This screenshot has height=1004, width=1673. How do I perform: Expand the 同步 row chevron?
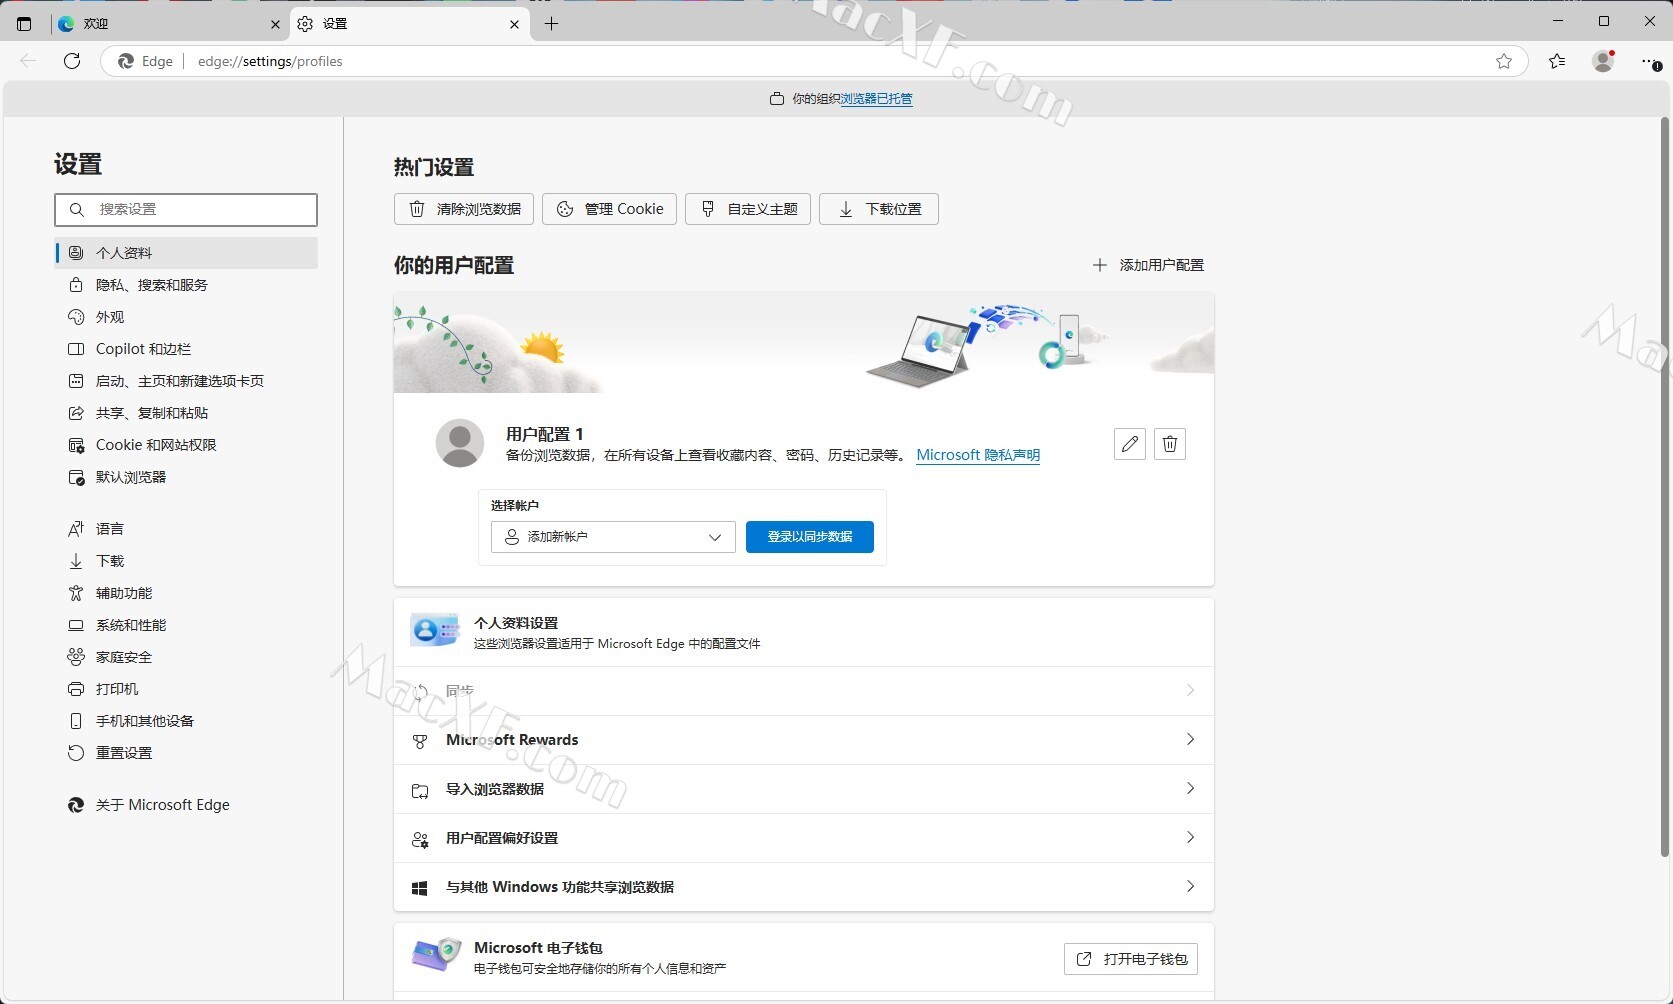pos(1190,691)
